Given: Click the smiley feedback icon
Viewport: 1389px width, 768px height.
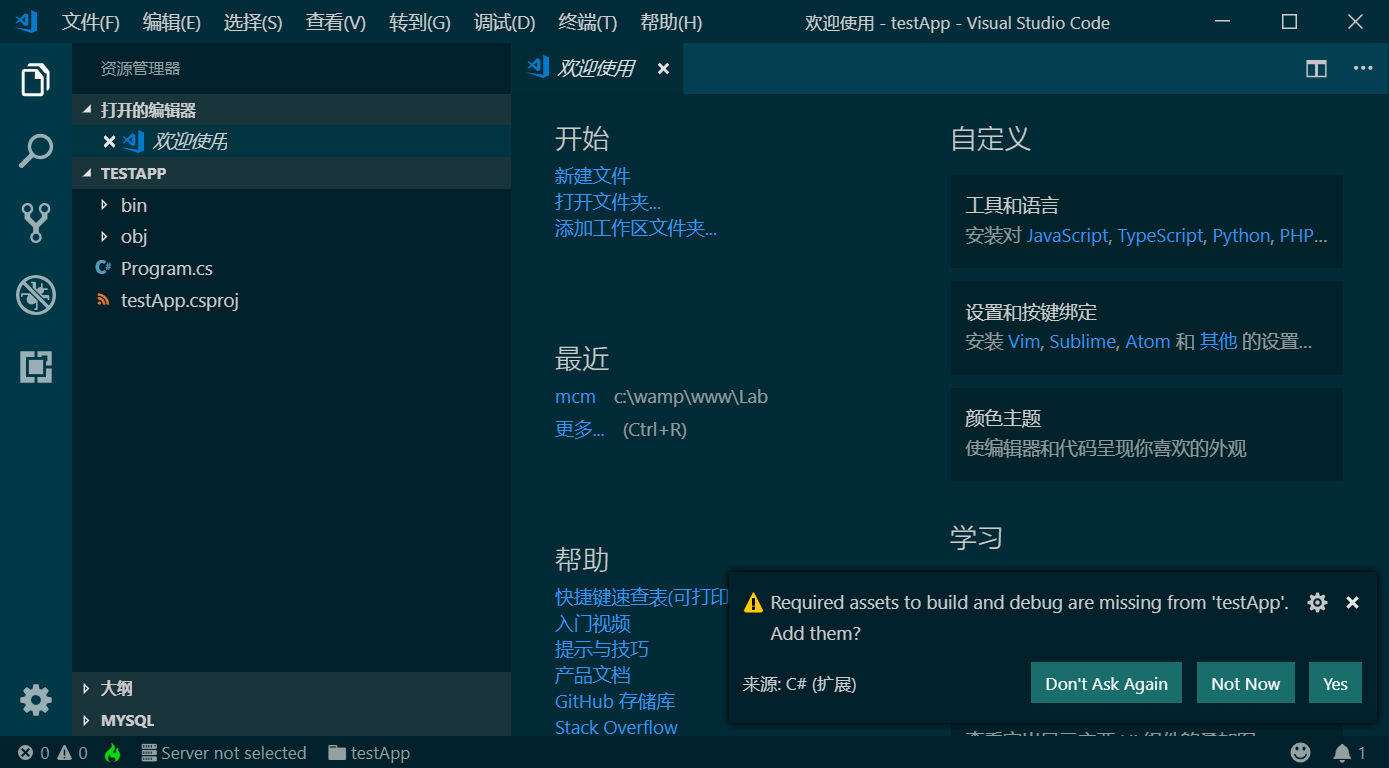Looking at the screenshot, I should 1300,753.
